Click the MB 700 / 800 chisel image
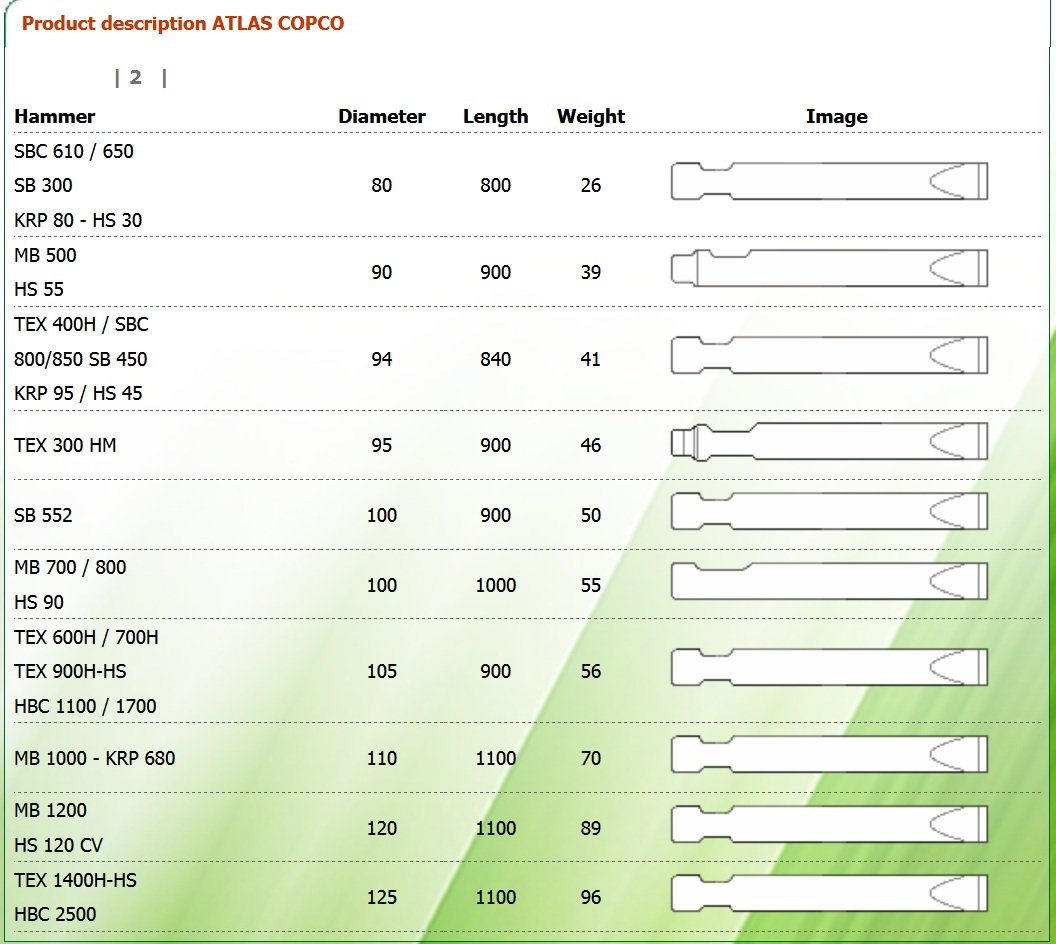The height and width of the screenshot is (944, 1056). [829, 581]
